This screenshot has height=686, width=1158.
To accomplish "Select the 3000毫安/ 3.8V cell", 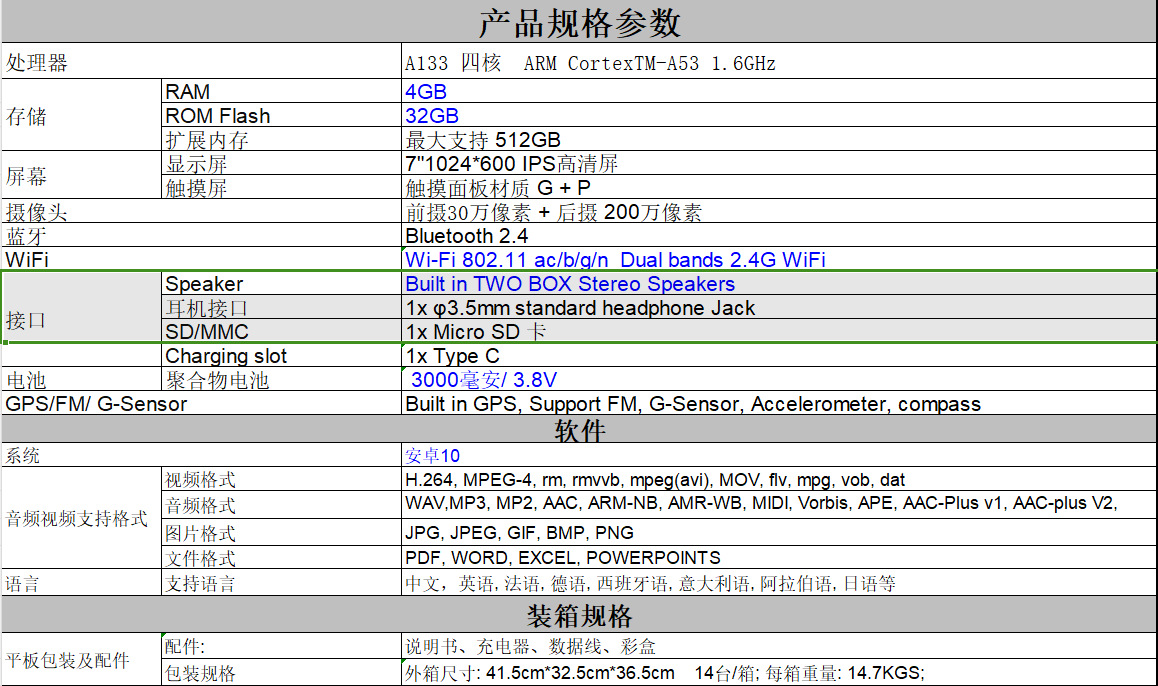I will [x=779, y=379].
